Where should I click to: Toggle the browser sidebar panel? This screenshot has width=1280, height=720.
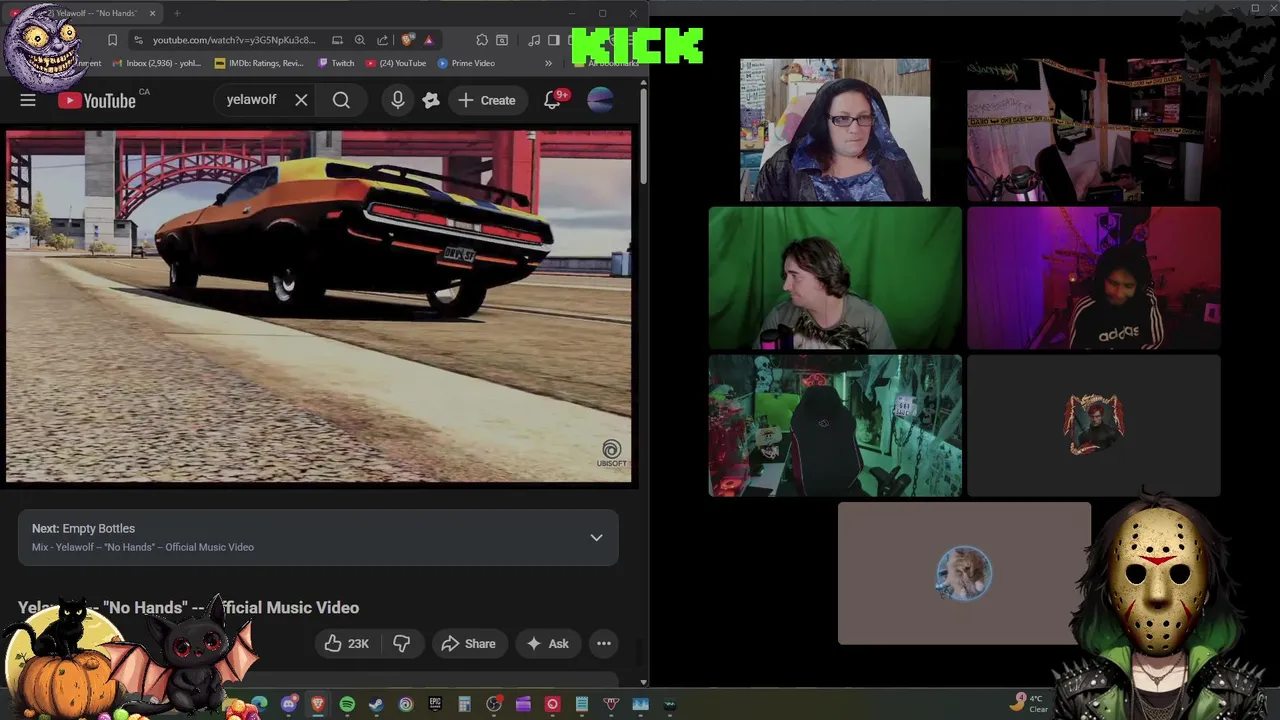[x=553, y=40]
